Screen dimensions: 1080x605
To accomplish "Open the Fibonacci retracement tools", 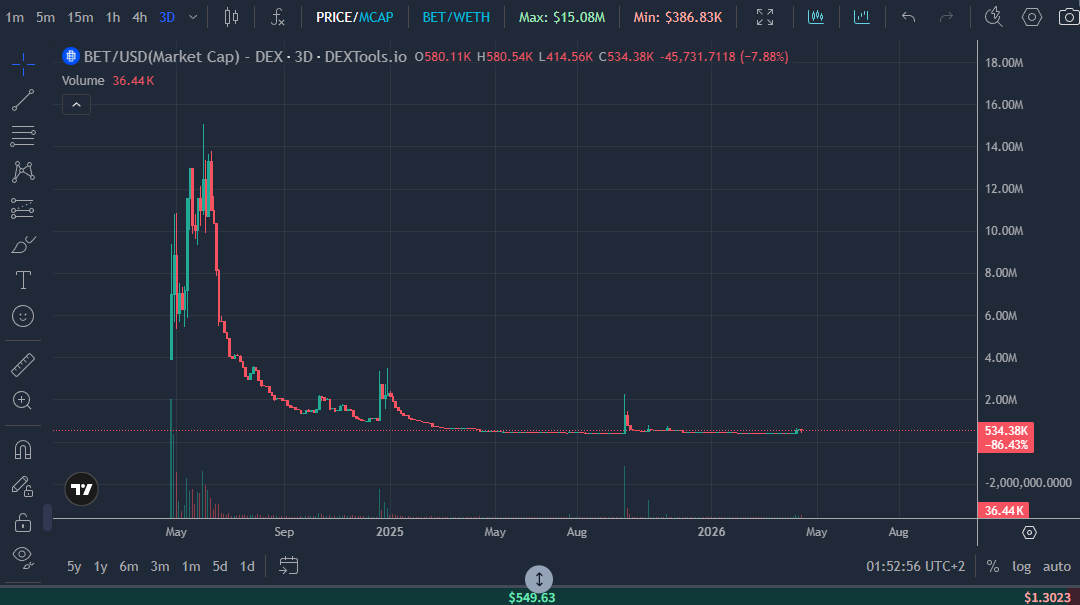I will [23, 136].
